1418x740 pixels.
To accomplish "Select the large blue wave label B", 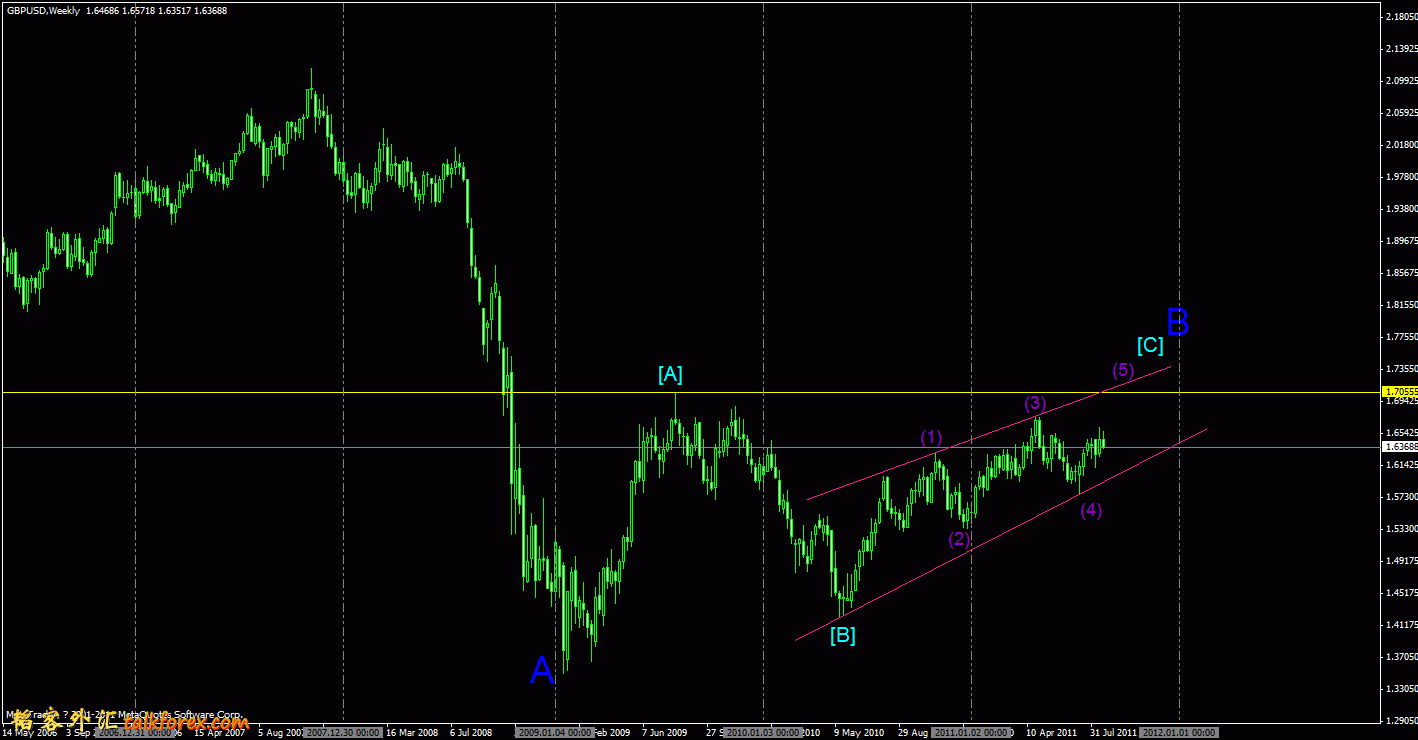I will (1177, 322).
